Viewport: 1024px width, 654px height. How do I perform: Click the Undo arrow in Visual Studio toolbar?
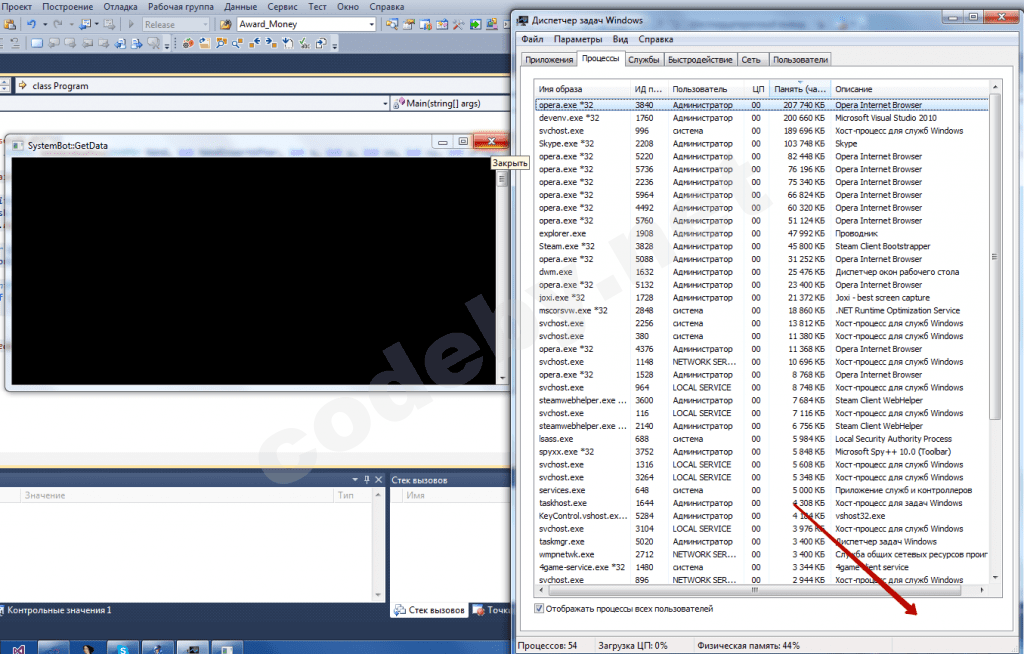[x=31, y=24]
